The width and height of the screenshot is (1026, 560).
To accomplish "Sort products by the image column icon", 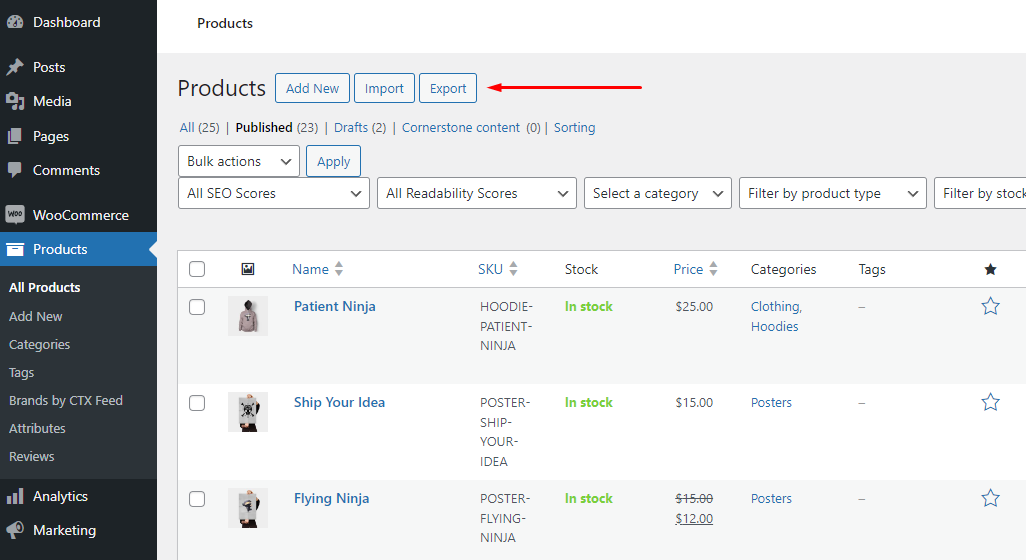I will click(x=248, y=269).
